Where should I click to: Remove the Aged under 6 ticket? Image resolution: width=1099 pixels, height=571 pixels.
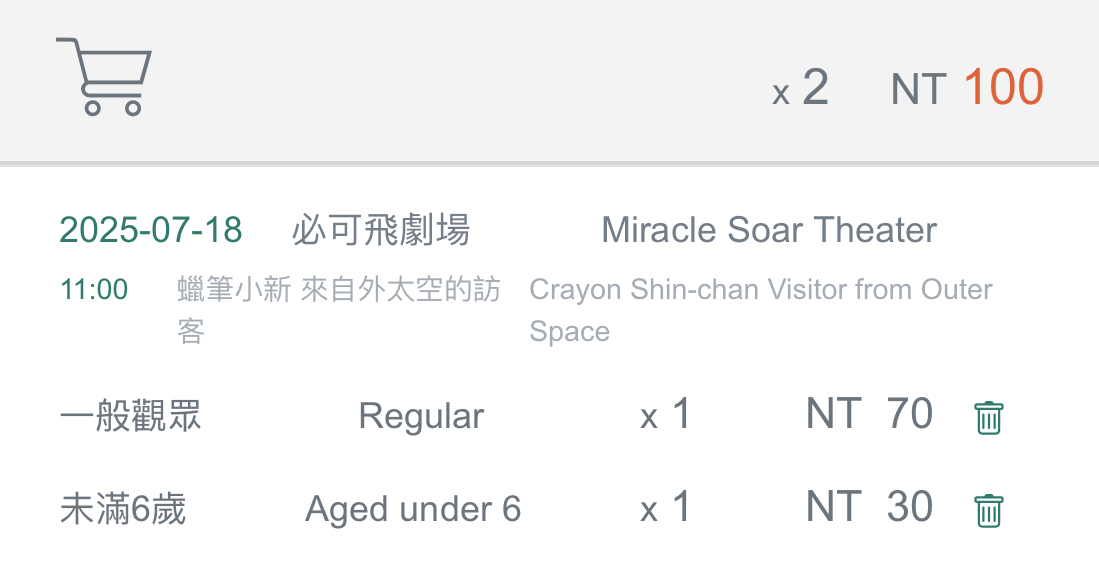pyautogui.click(x=988, y=511)
